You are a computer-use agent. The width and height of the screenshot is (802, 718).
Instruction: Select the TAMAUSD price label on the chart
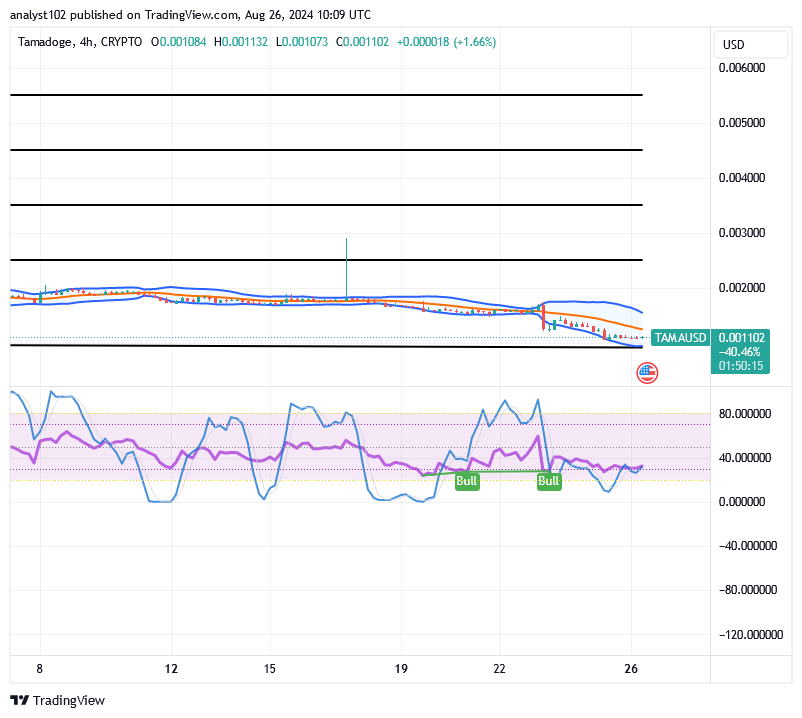pyautogui.click(x=679, y=338)
